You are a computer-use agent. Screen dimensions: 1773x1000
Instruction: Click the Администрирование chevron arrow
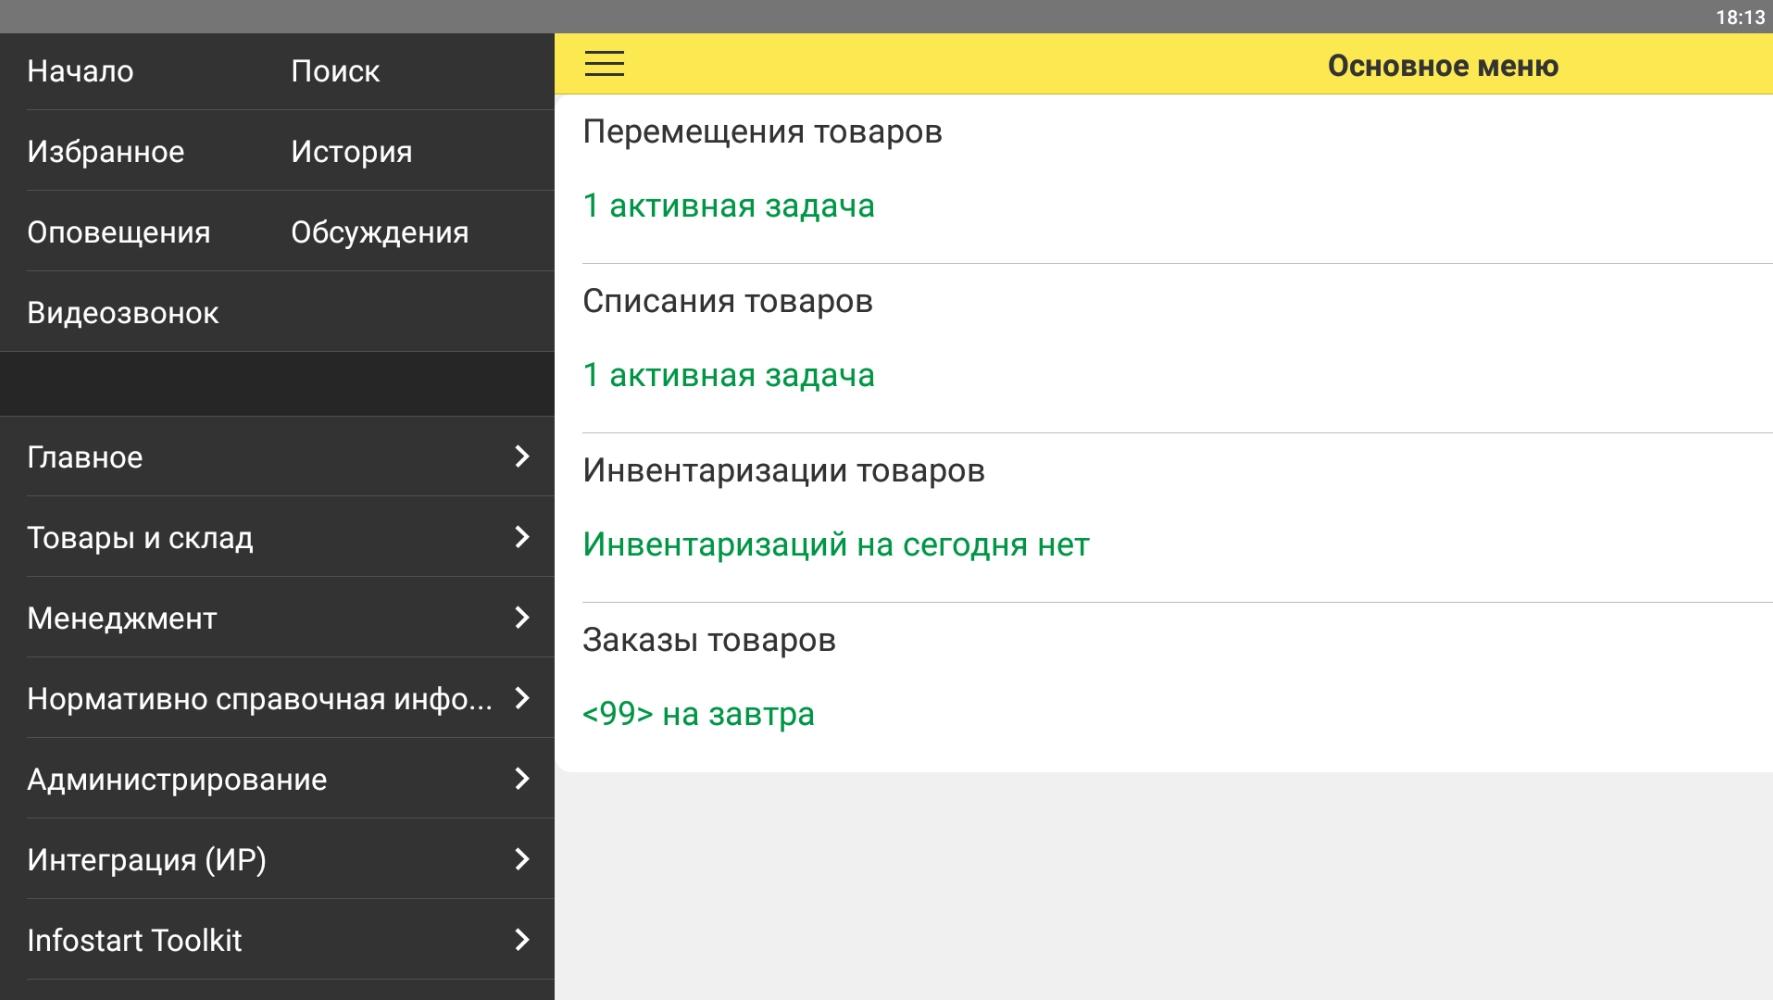pyautogui.click(x=521, y=778)
